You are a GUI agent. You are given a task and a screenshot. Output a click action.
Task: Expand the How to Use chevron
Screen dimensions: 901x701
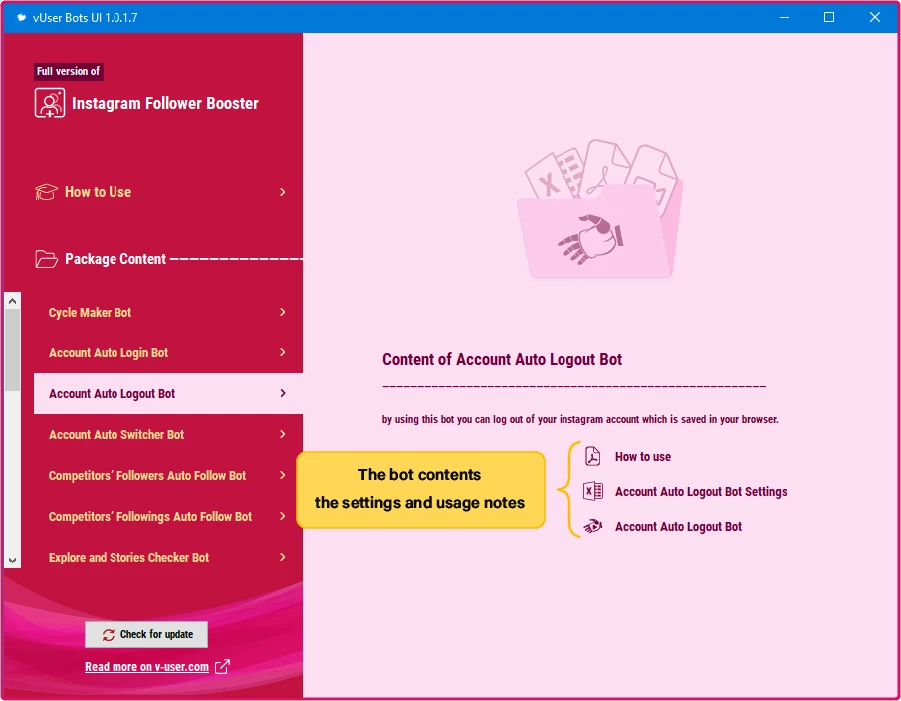click(x=282, y=192)
